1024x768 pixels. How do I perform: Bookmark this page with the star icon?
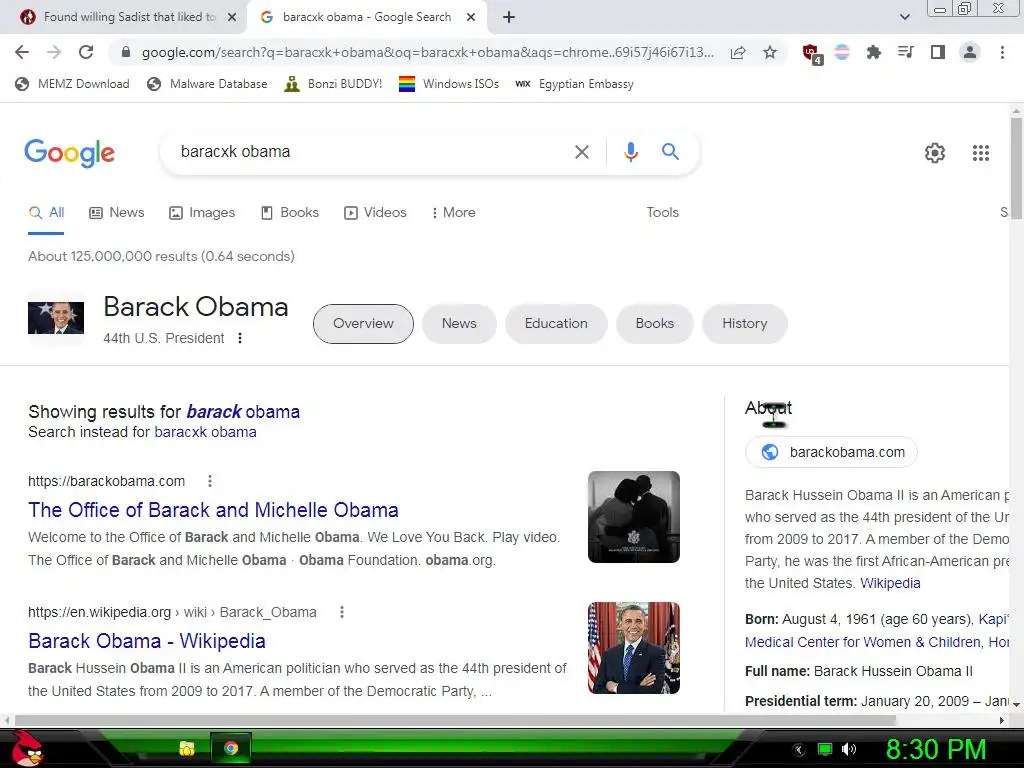coord(770,52)
